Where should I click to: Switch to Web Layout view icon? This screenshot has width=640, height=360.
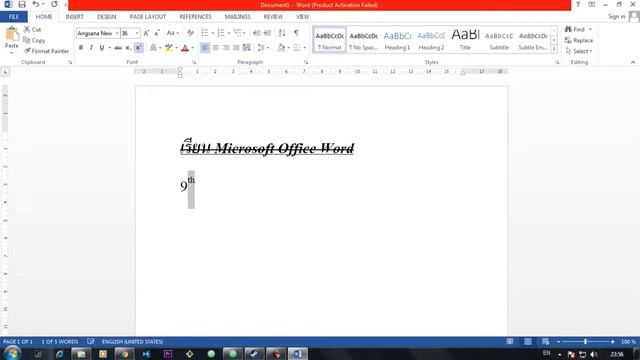click(546, 342)
